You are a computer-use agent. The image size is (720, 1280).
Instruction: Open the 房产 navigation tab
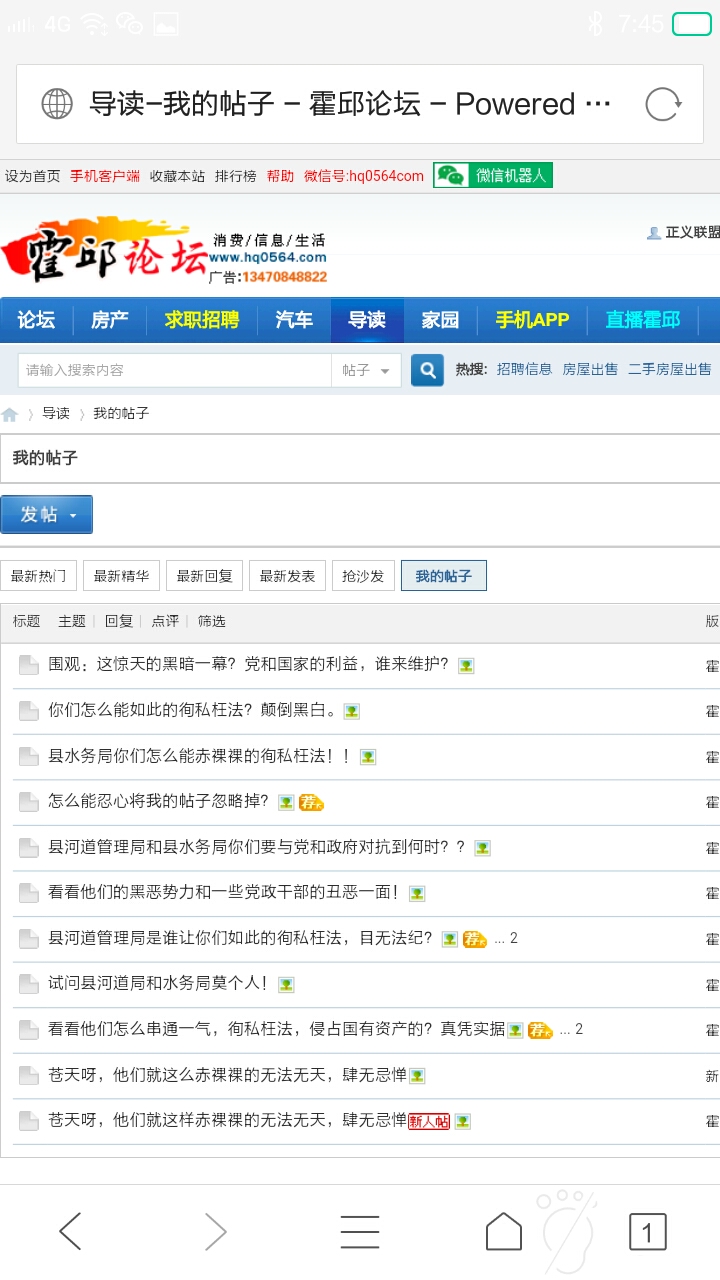[x=110, y=320]
